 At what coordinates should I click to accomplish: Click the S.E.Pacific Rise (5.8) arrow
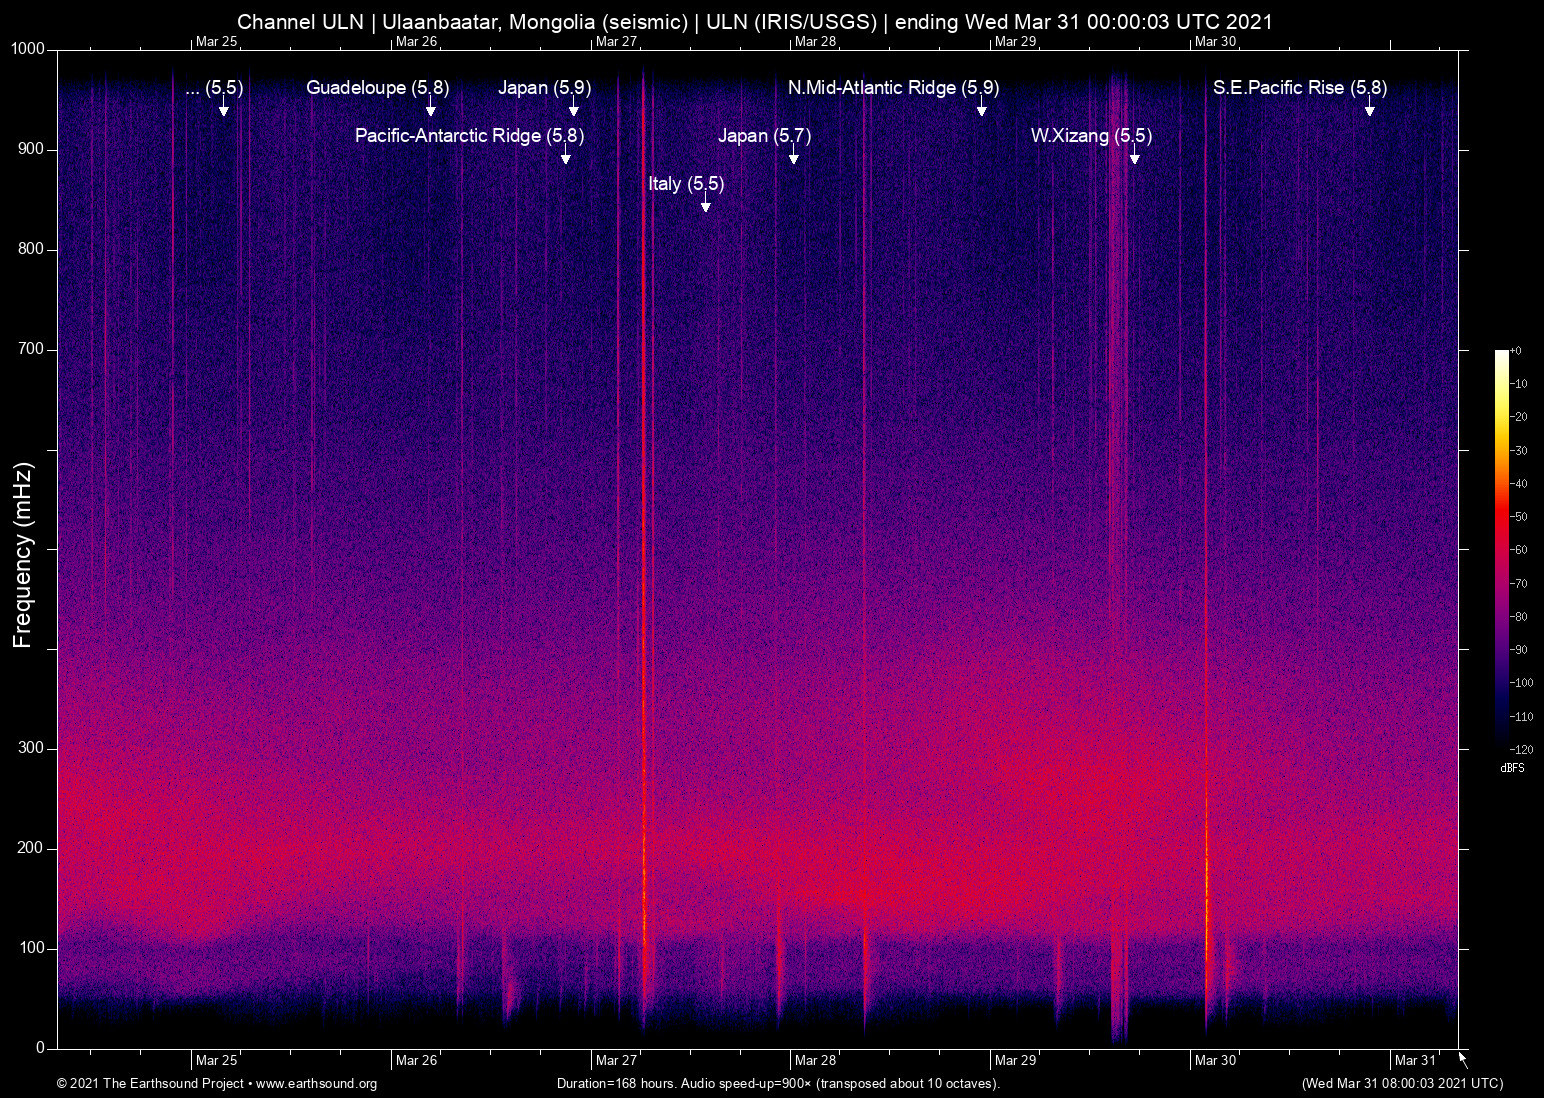[x=1369, y=113]
